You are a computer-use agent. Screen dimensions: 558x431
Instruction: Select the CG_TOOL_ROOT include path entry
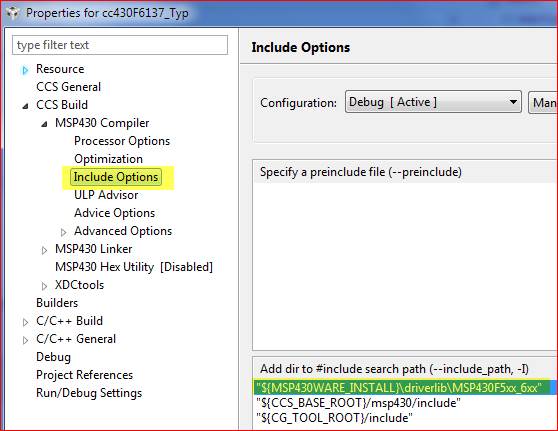[x=334, y=417]
